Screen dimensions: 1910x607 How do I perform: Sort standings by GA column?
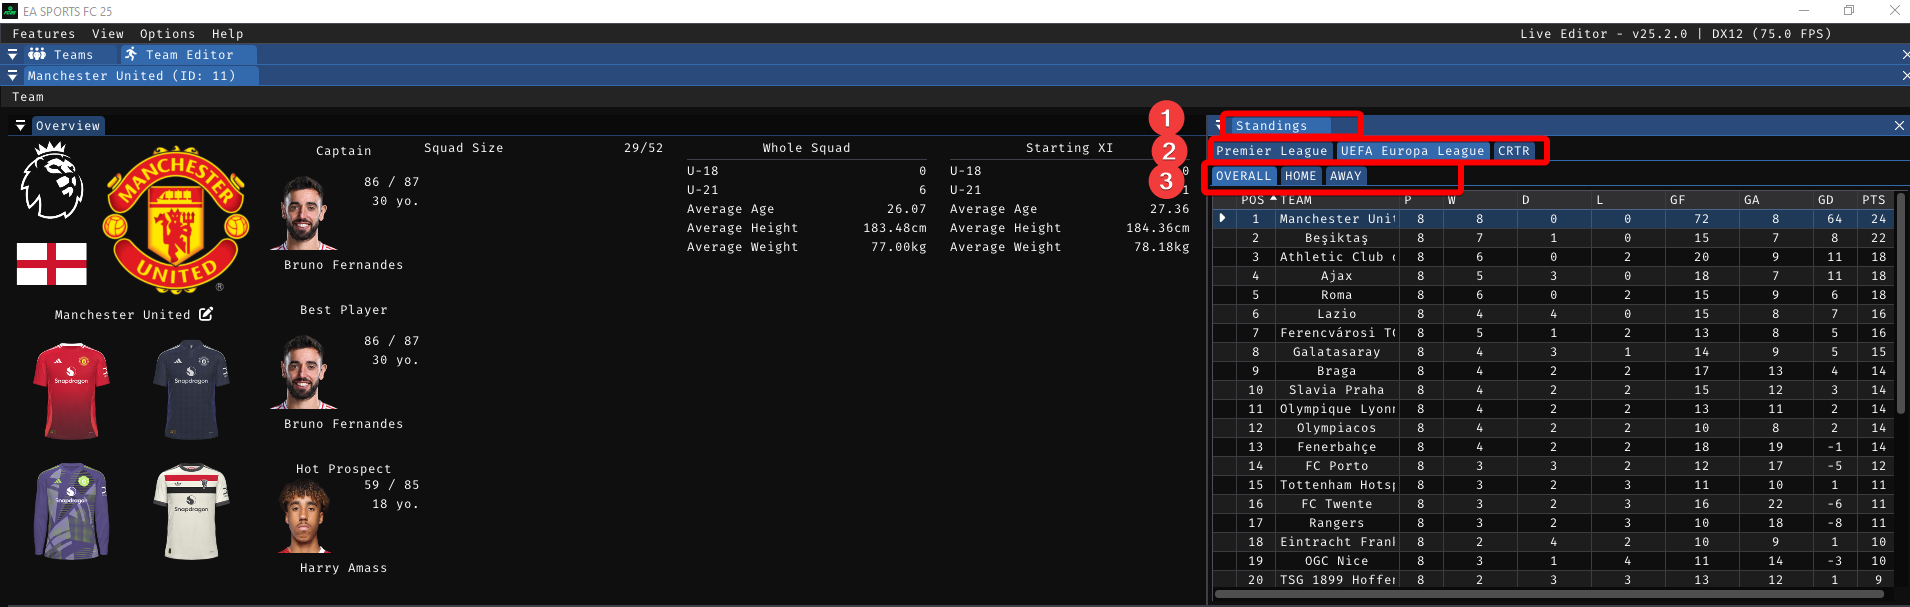1775,200
